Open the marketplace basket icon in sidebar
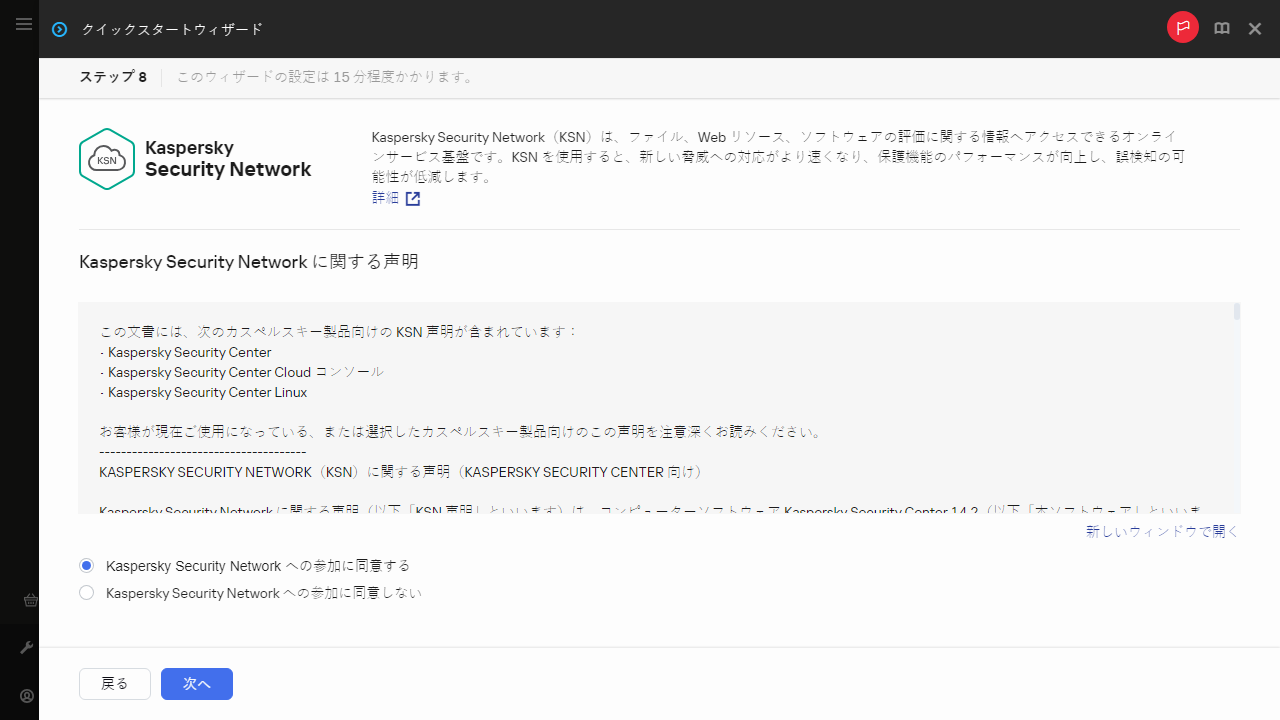This screenshot has width=1280, height=720. [x=28, y=601]
